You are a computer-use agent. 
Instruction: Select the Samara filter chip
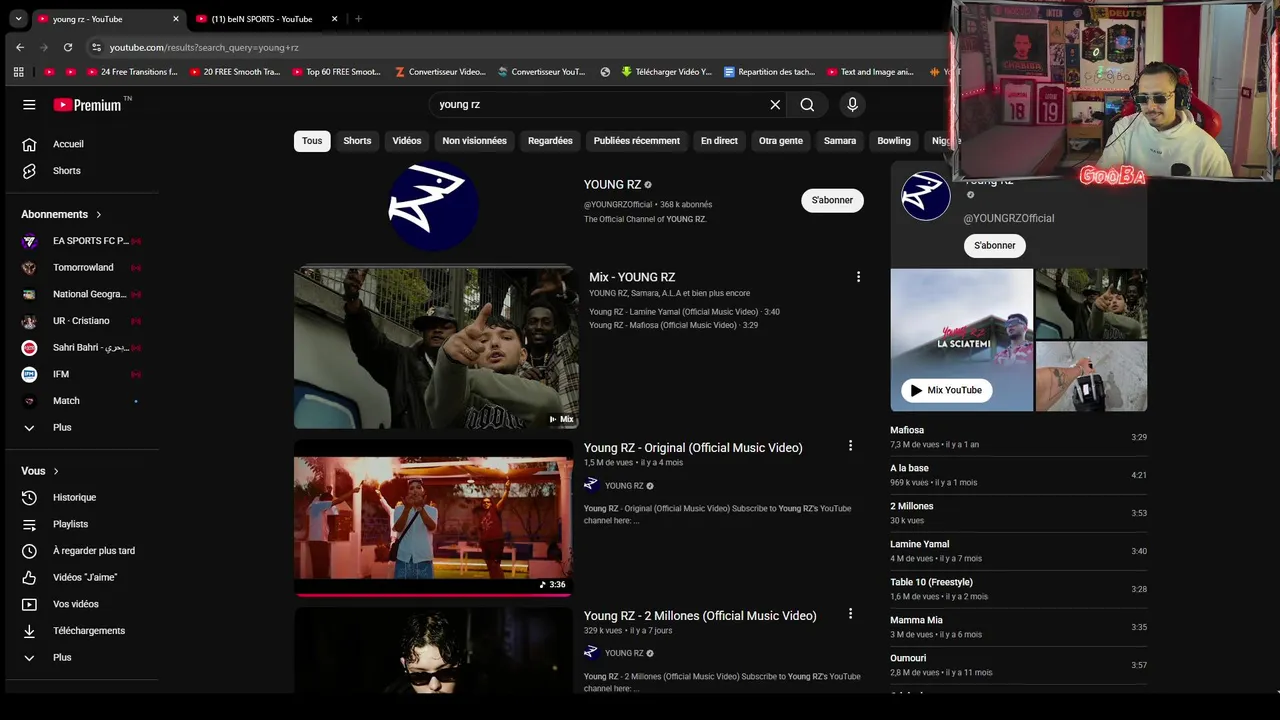click(840, 141)
